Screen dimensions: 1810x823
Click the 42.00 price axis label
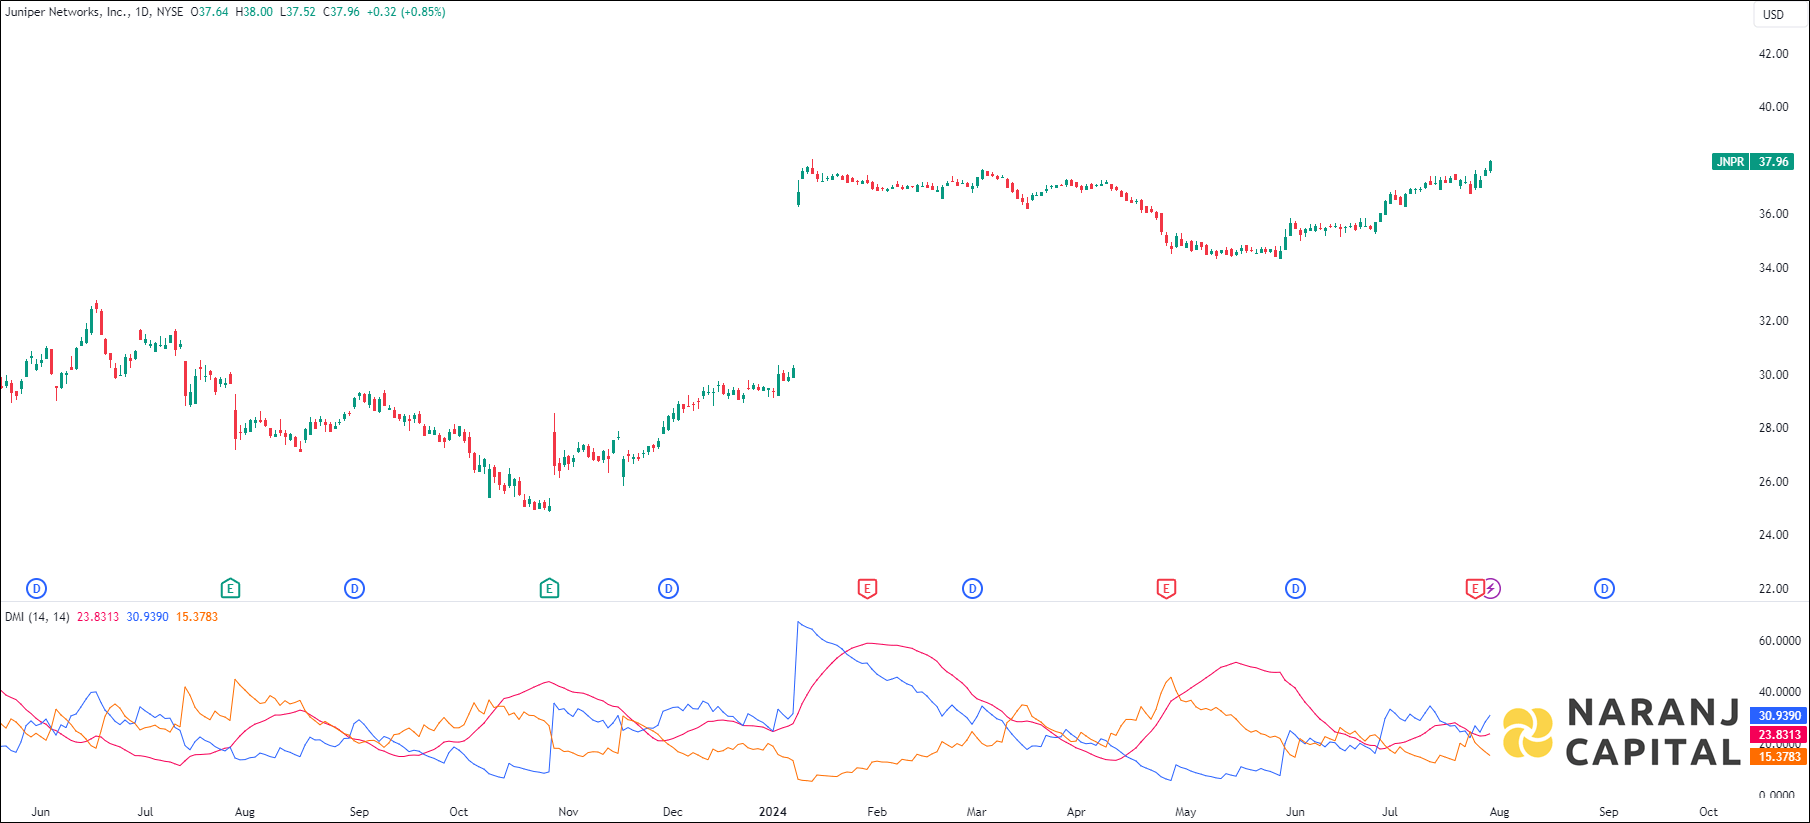point(1774,54)
